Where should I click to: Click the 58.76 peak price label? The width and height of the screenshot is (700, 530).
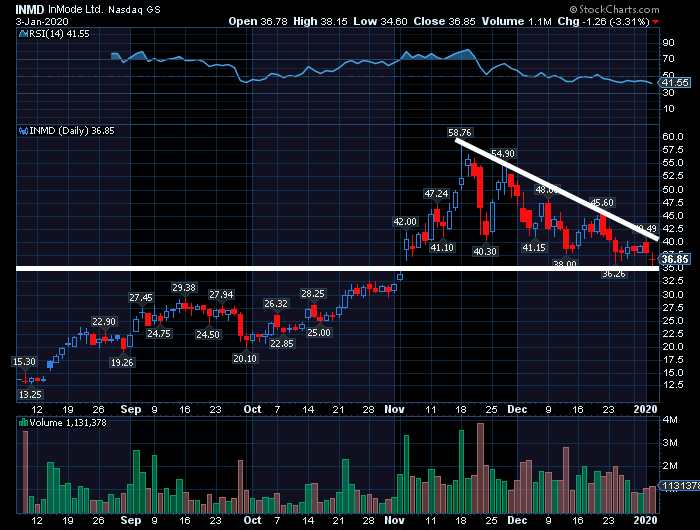click(459, 133)
